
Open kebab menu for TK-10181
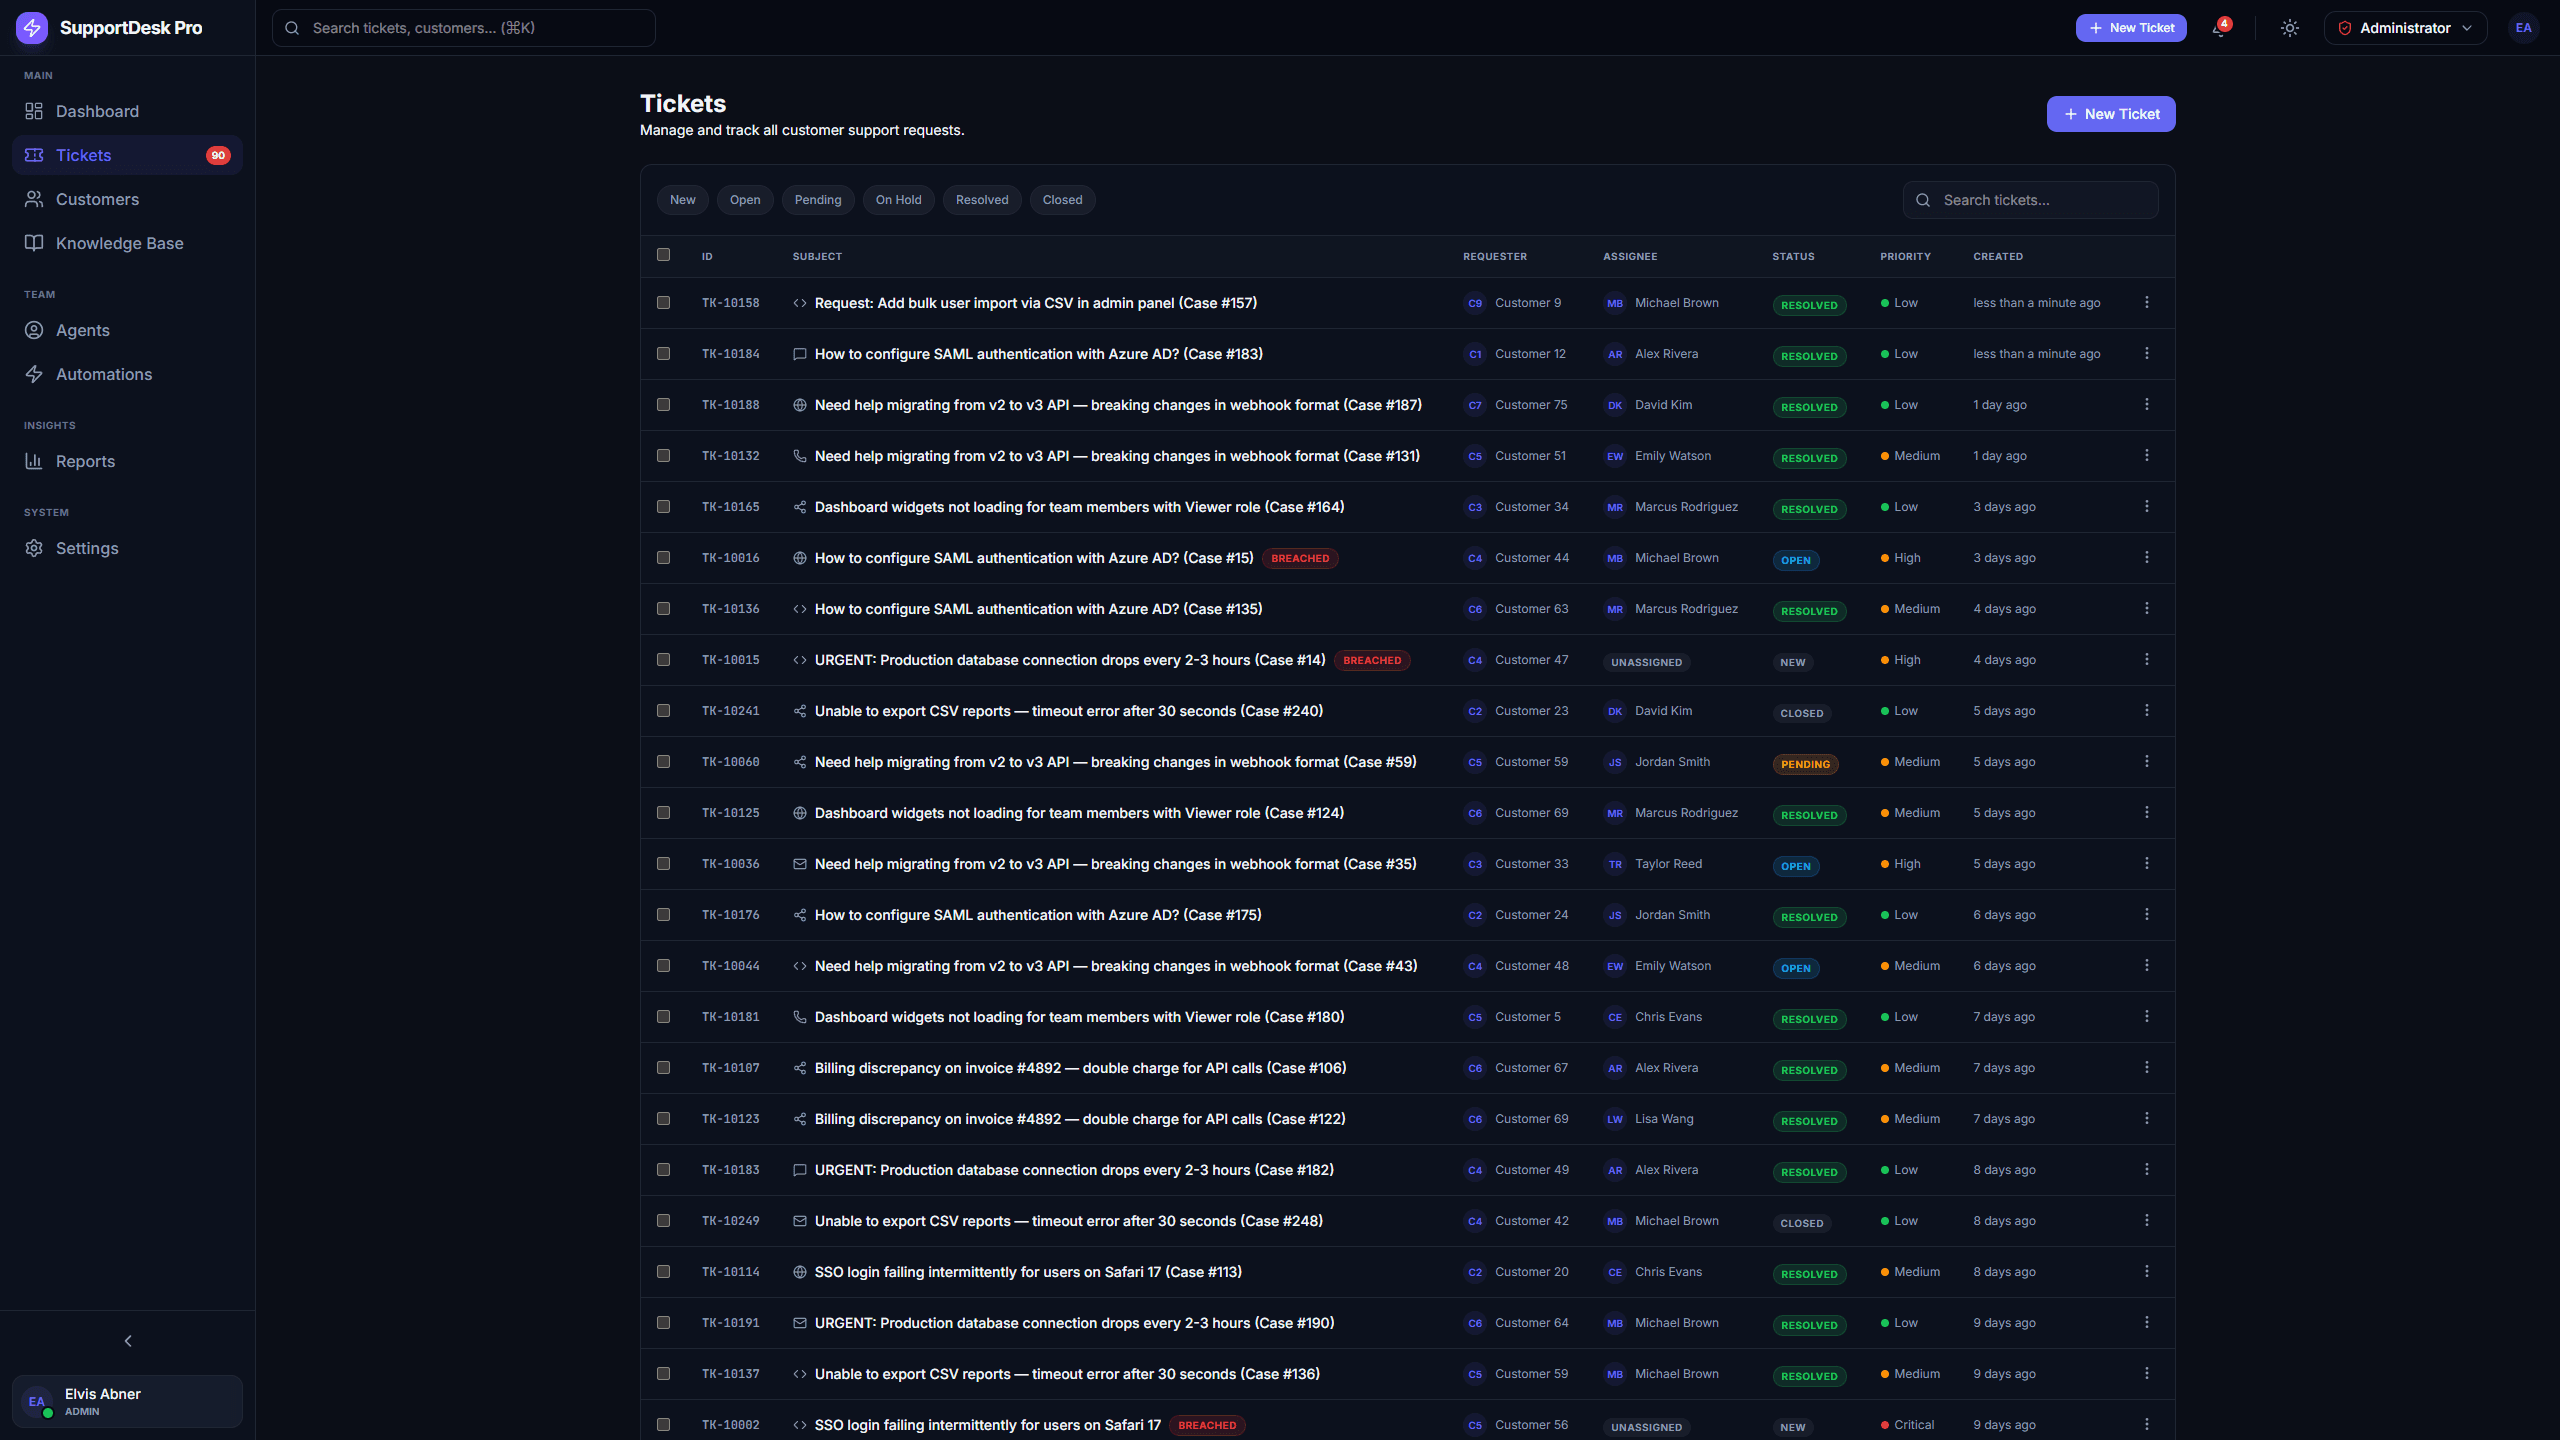tap(2146, 1017)
